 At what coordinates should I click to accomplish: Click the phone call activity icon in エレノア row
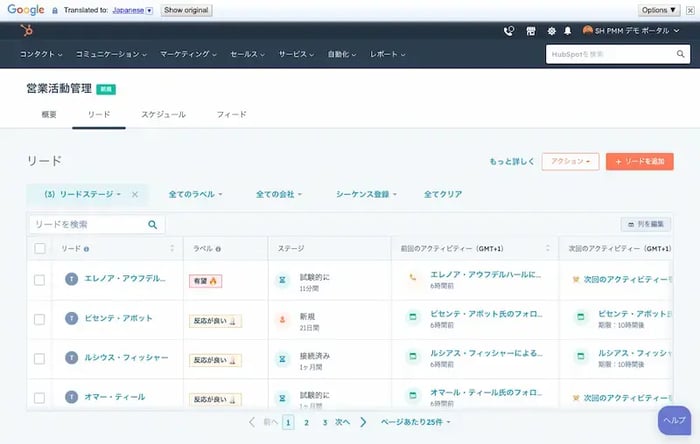coord(412,278)
